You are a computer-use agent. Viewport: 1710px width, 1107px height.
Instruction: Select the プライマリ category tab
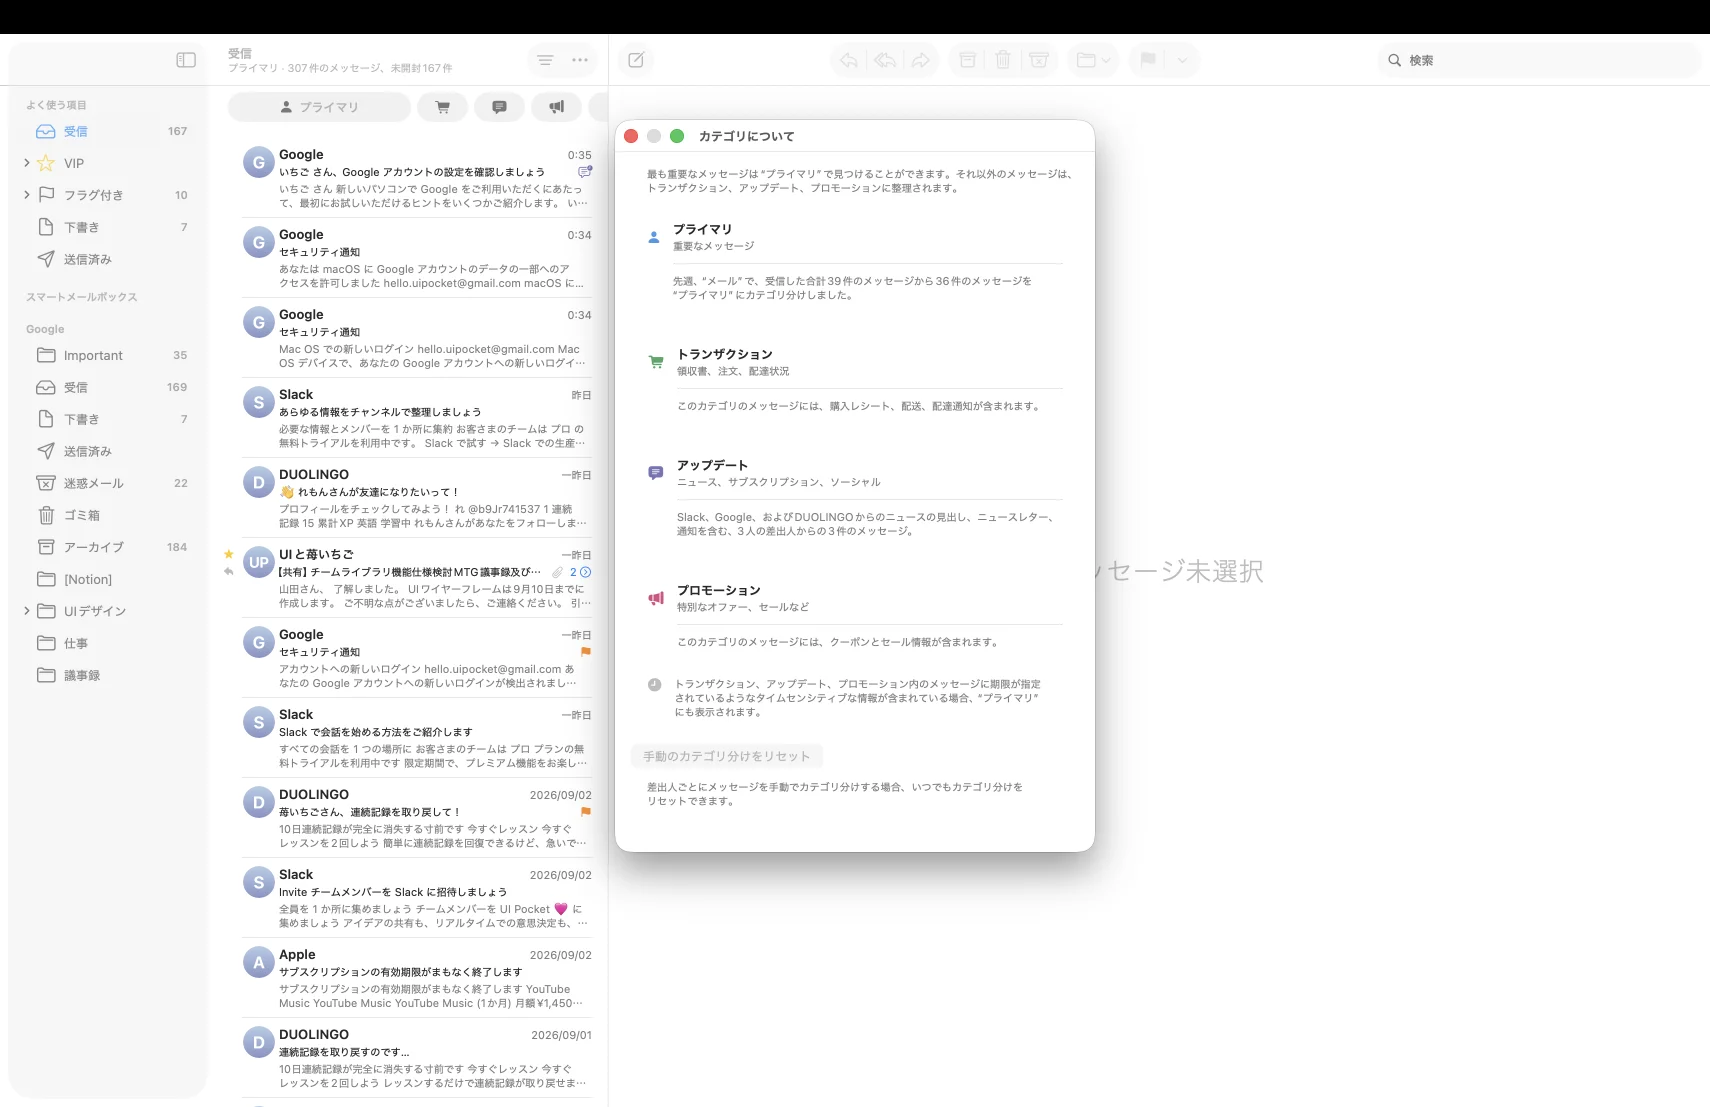pyautogui.click(x=319, y=107)
